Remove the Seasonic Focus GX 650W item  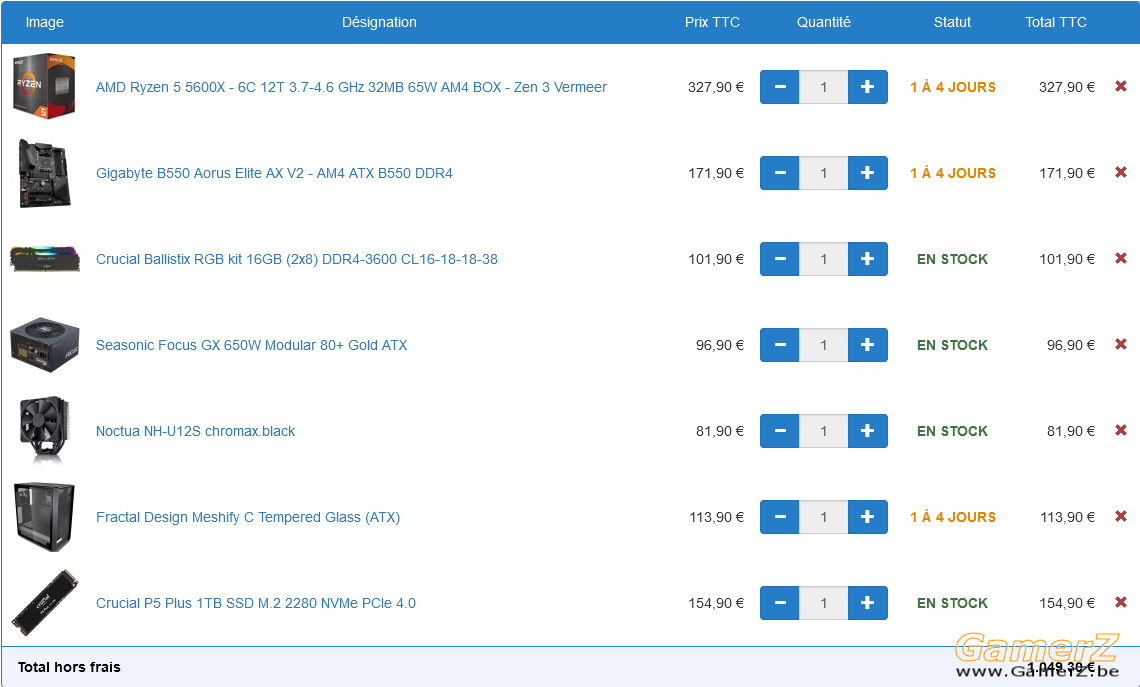(1120, 345)
